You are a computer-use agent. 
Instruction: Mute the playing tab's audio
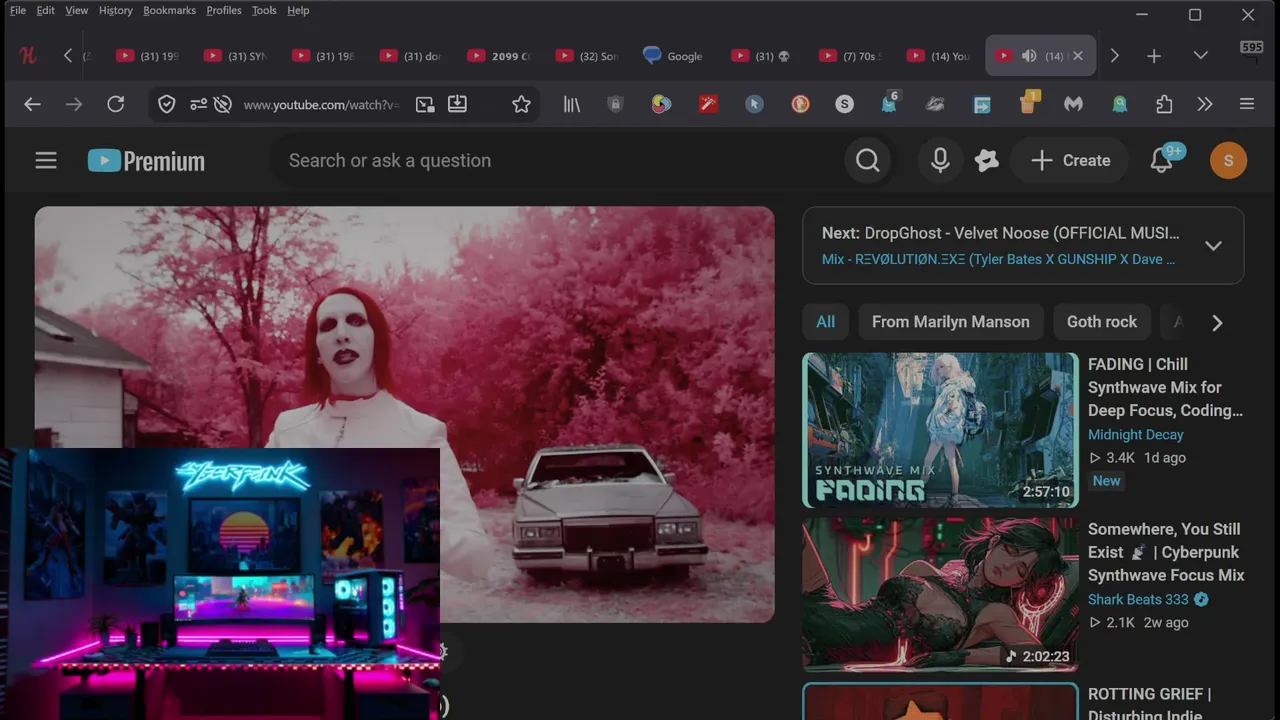click(x=1028, y=56)
